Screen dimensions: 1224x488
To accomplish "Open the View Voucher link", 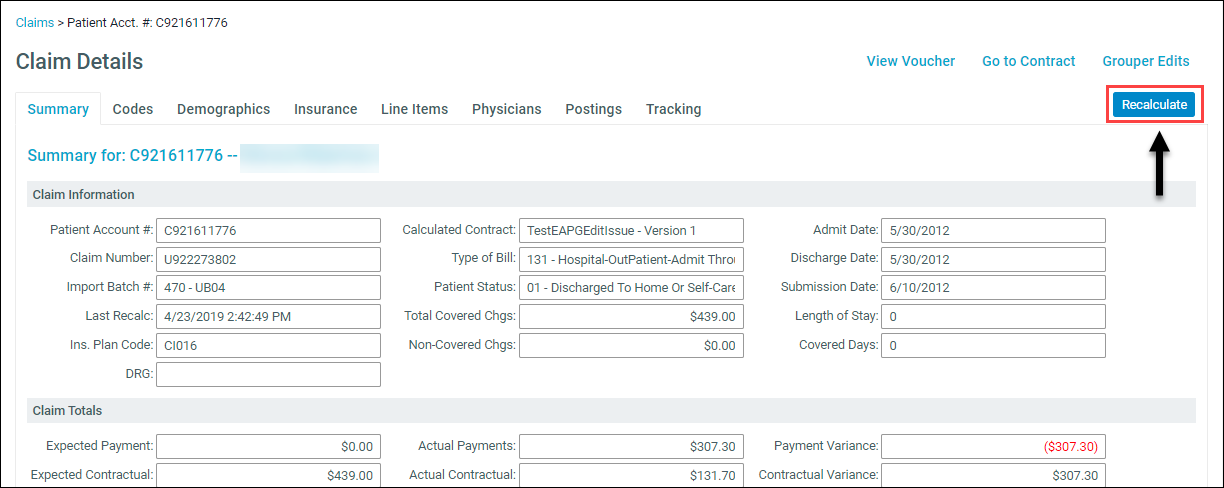I will click(911, 61).
